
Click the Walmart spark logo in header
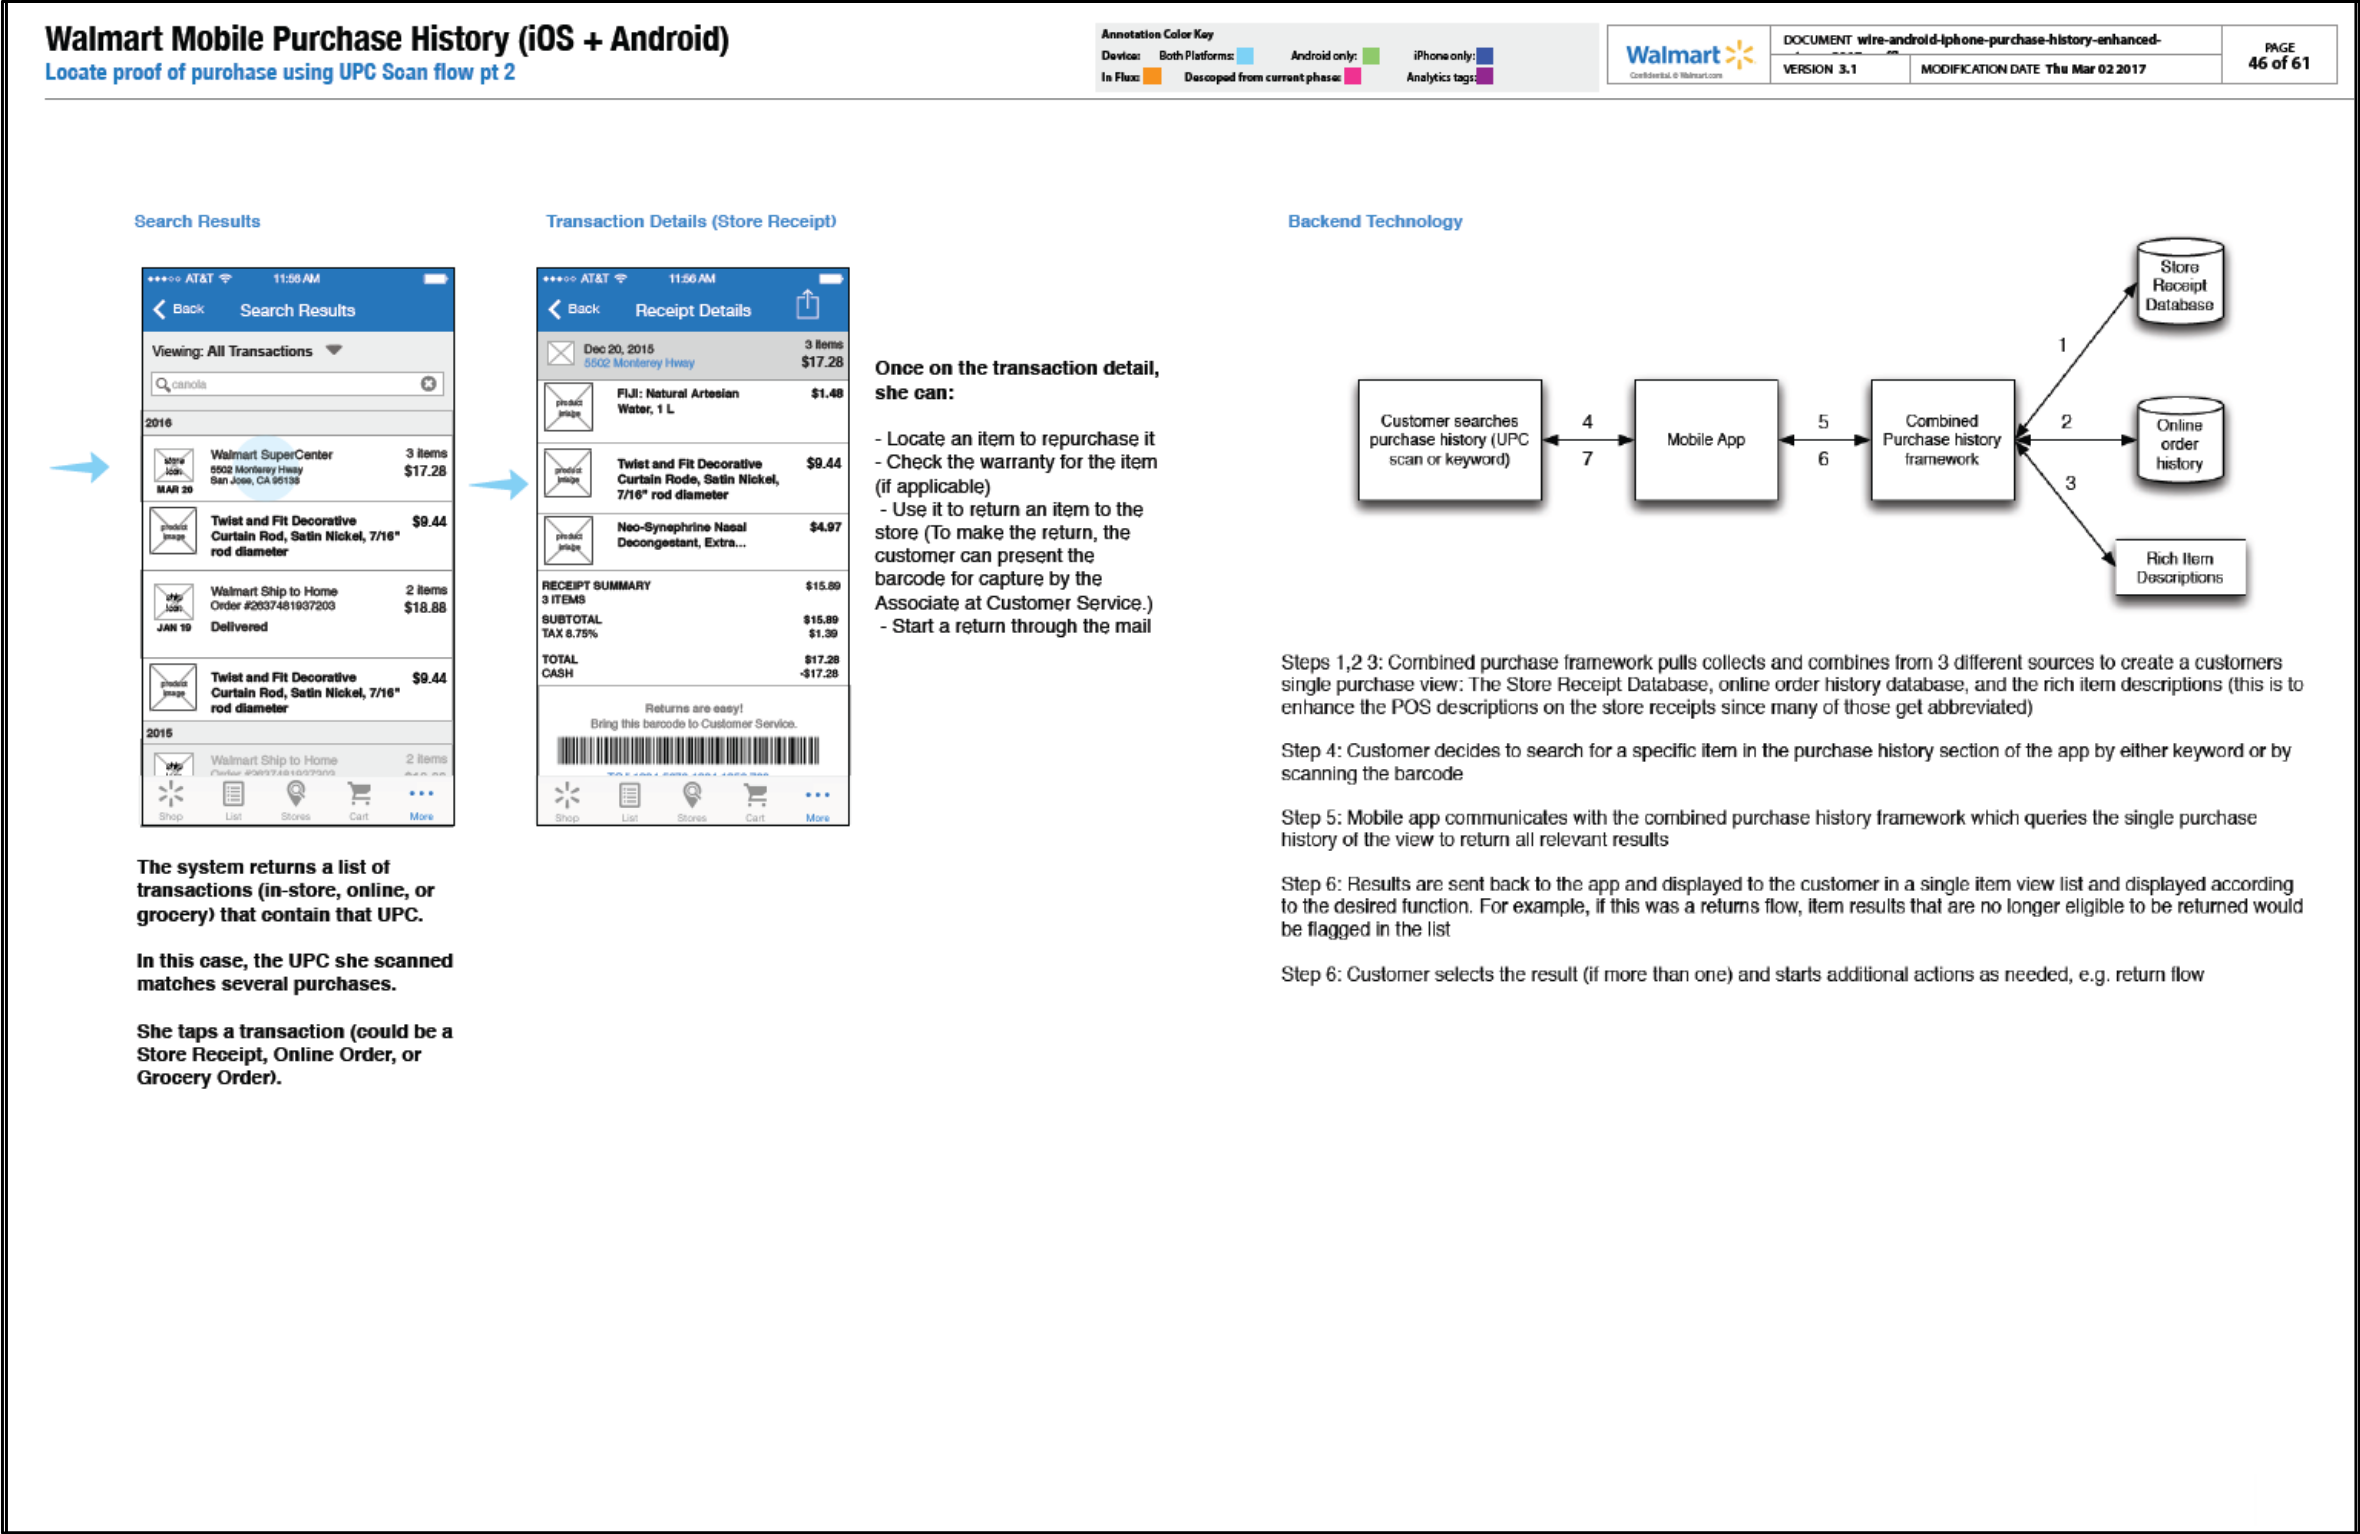(1740, 55)
